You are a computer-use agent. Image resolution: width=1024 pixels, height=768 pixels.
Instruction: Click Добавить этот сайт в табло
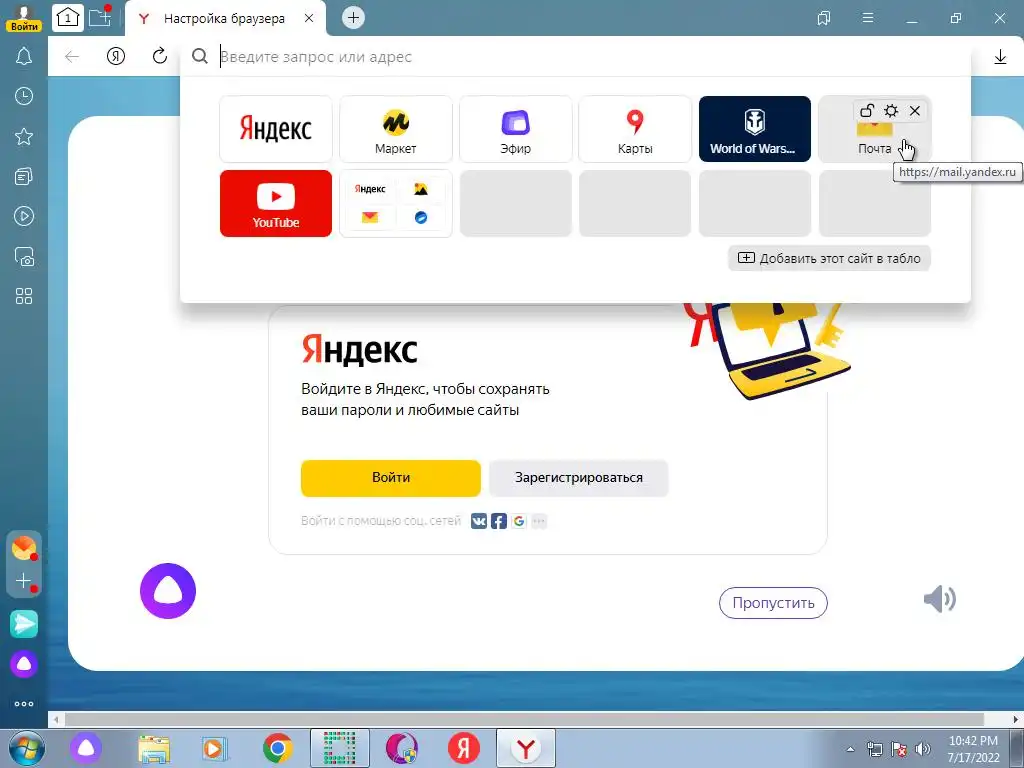(x=829, y=258)
